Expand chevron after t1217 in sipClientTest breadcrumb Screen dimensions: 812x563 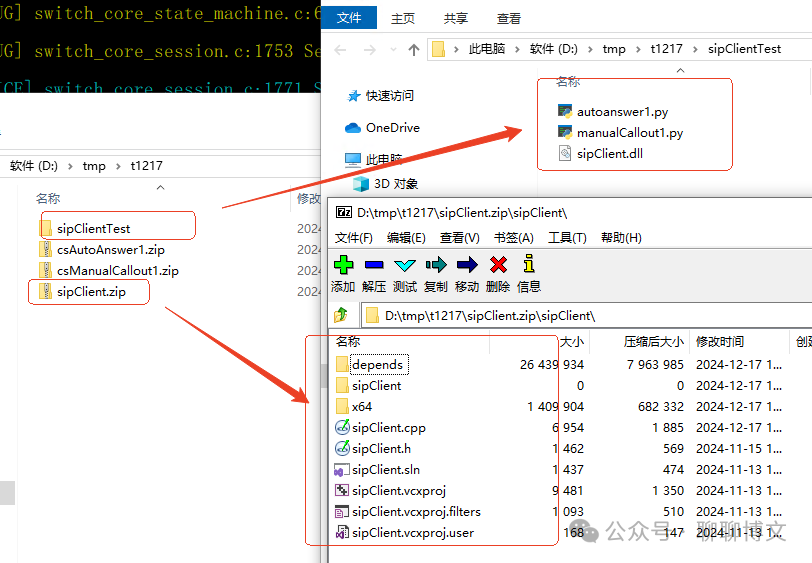[x=695, y=50]
